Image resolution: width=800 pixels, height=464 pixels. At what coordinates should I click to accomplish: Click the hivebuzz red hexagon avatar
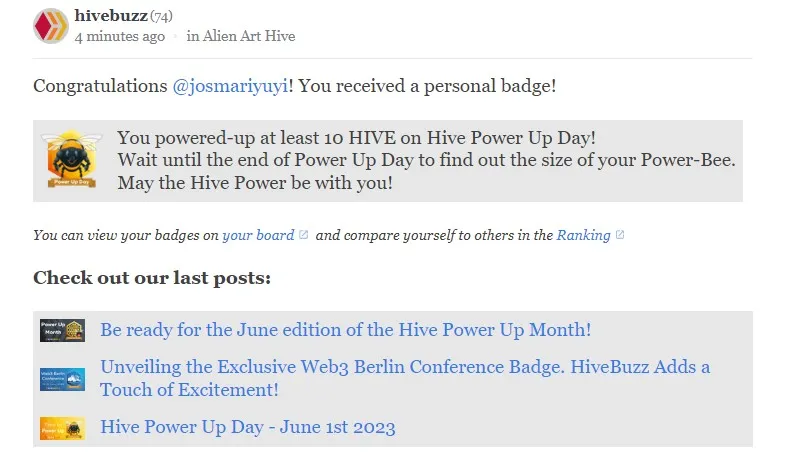50,26
